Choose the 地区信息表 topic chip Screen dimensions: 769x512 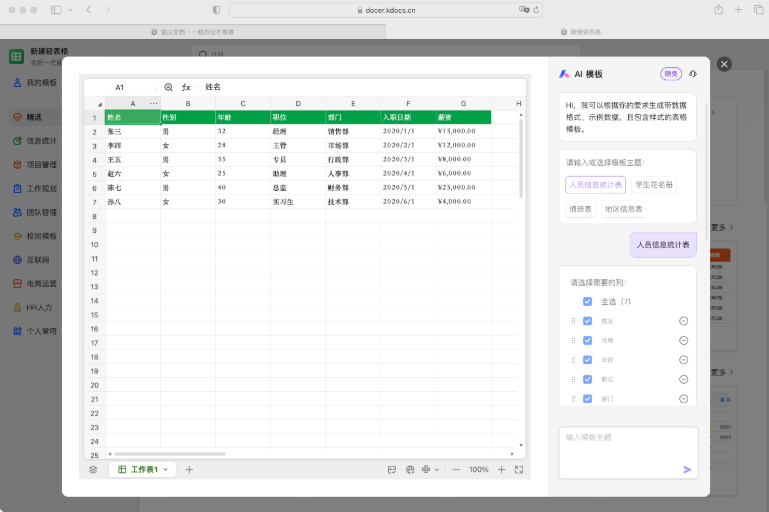coord(623,209)
